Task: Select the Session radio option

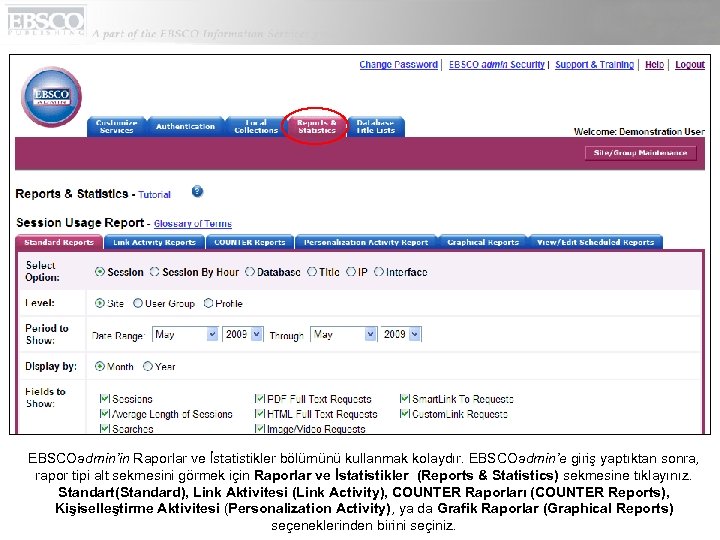Action: coord(100,272)
